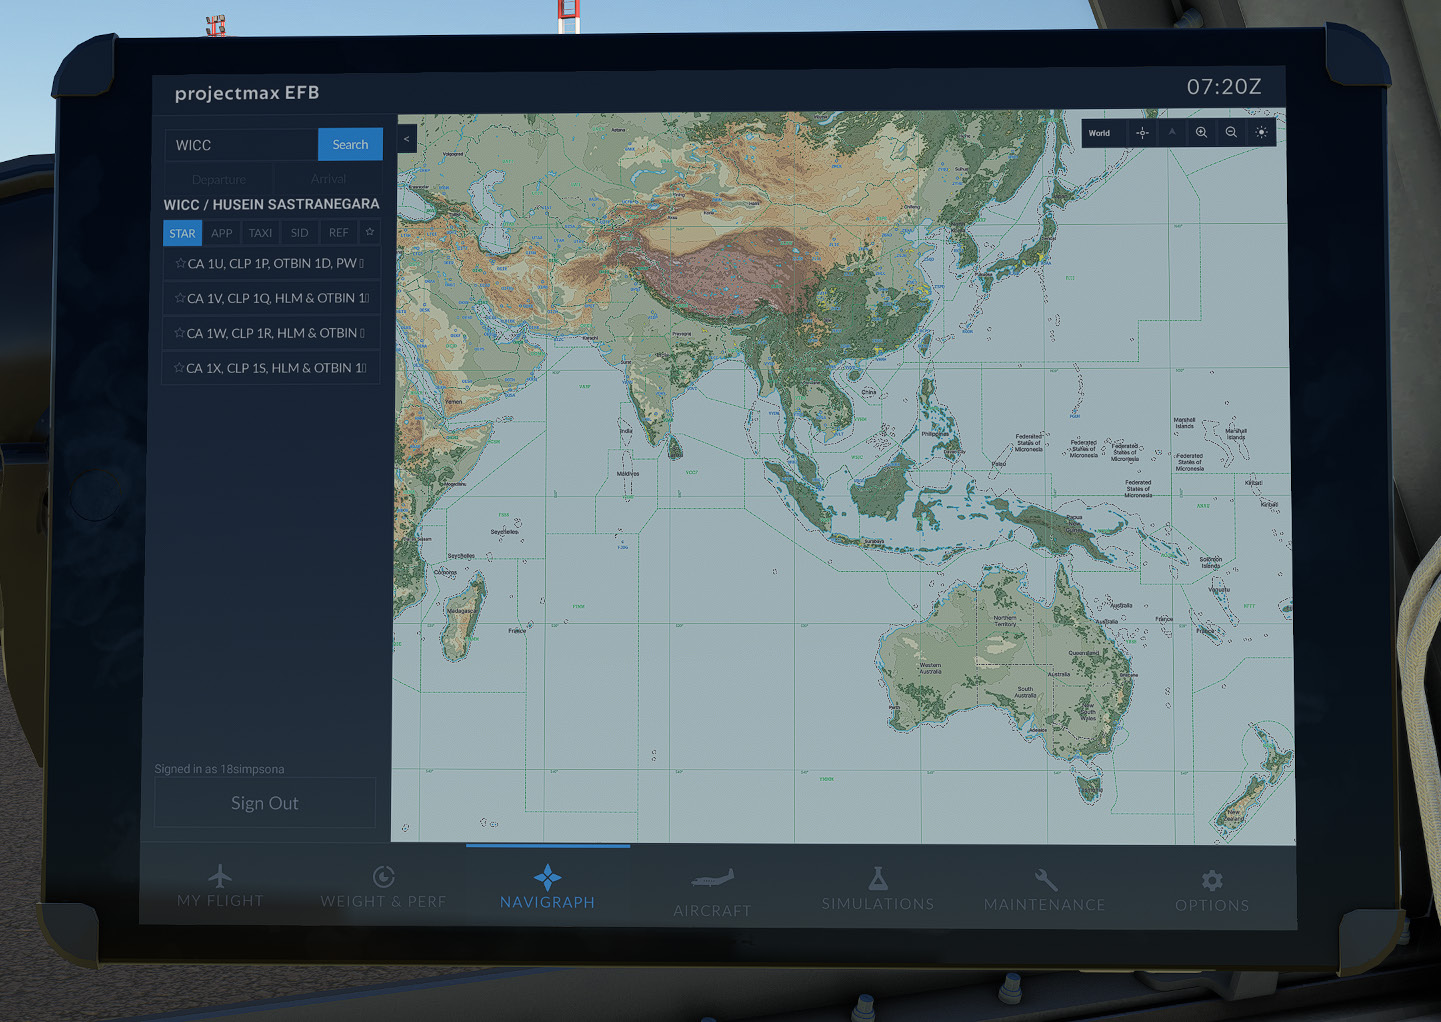Switch to the REF charts tab

click(x=339, y=233)
